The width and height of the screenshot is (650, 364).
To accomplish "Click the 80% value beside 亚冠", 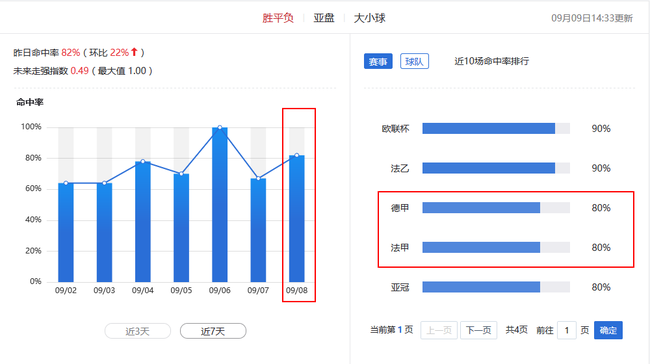I will point(601,287).
